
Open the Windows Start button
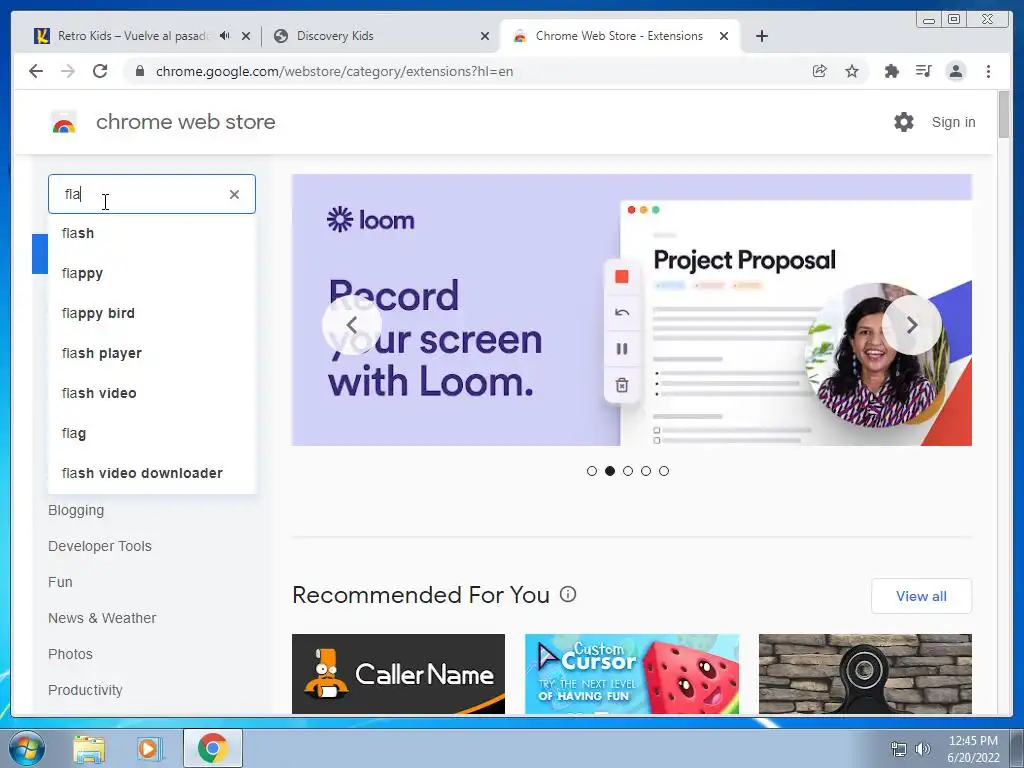(x=26, y=748)
